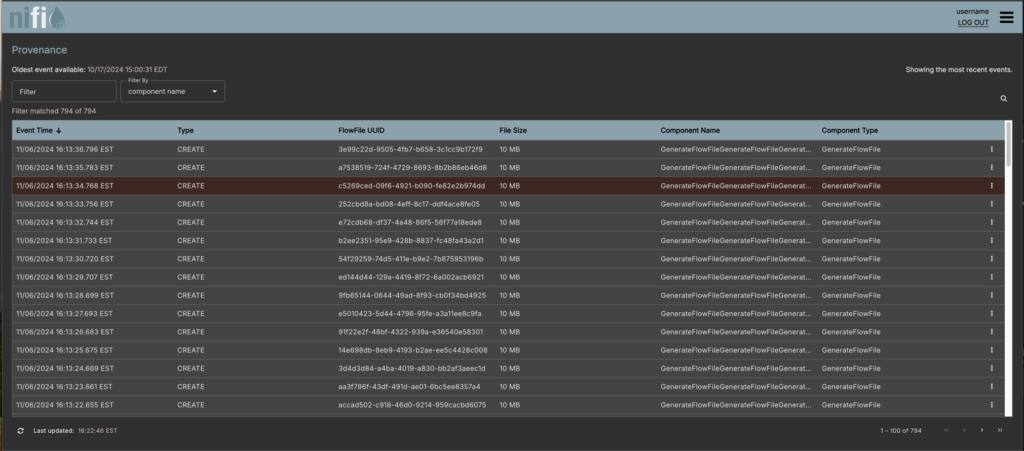Click Filter matched 794 of 794 text
This screenshot has height=451, width=1024.
(x=54, y=112)
